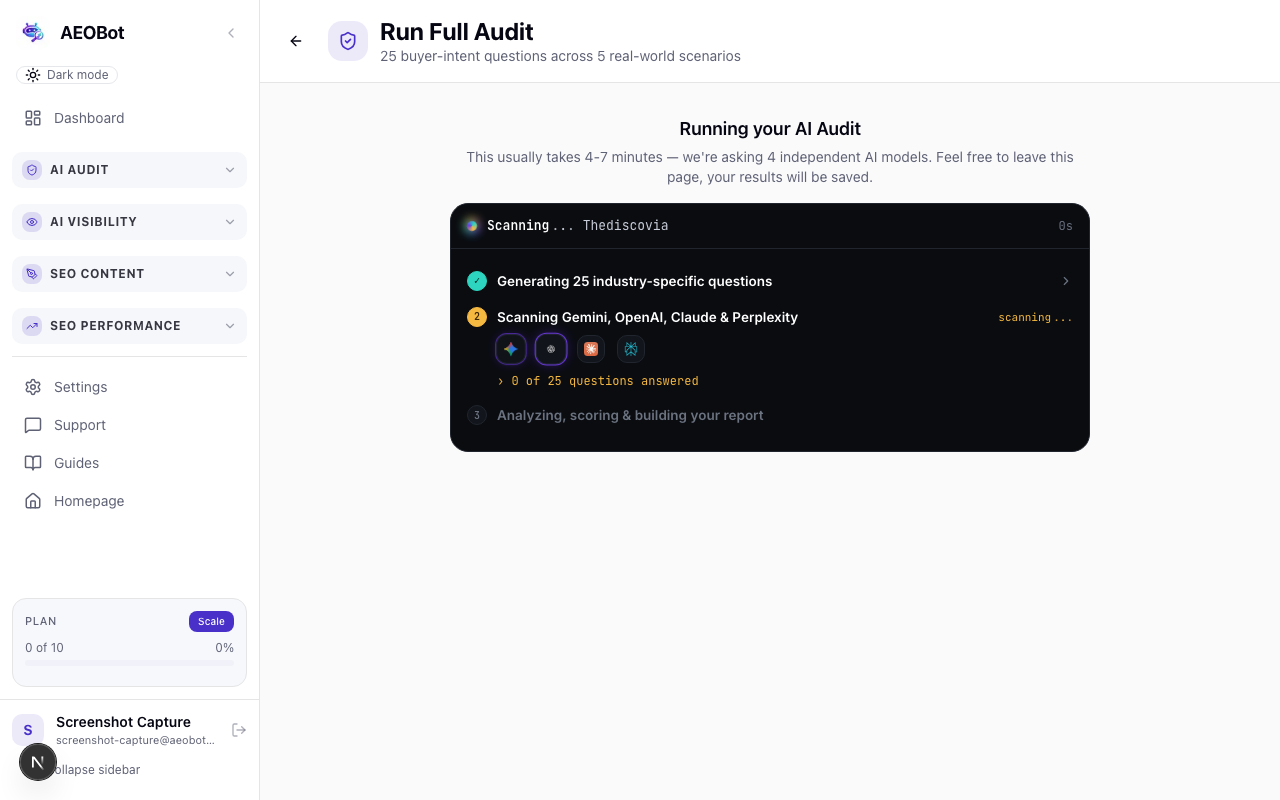Click the AEOBot robot logo icon

33,32
